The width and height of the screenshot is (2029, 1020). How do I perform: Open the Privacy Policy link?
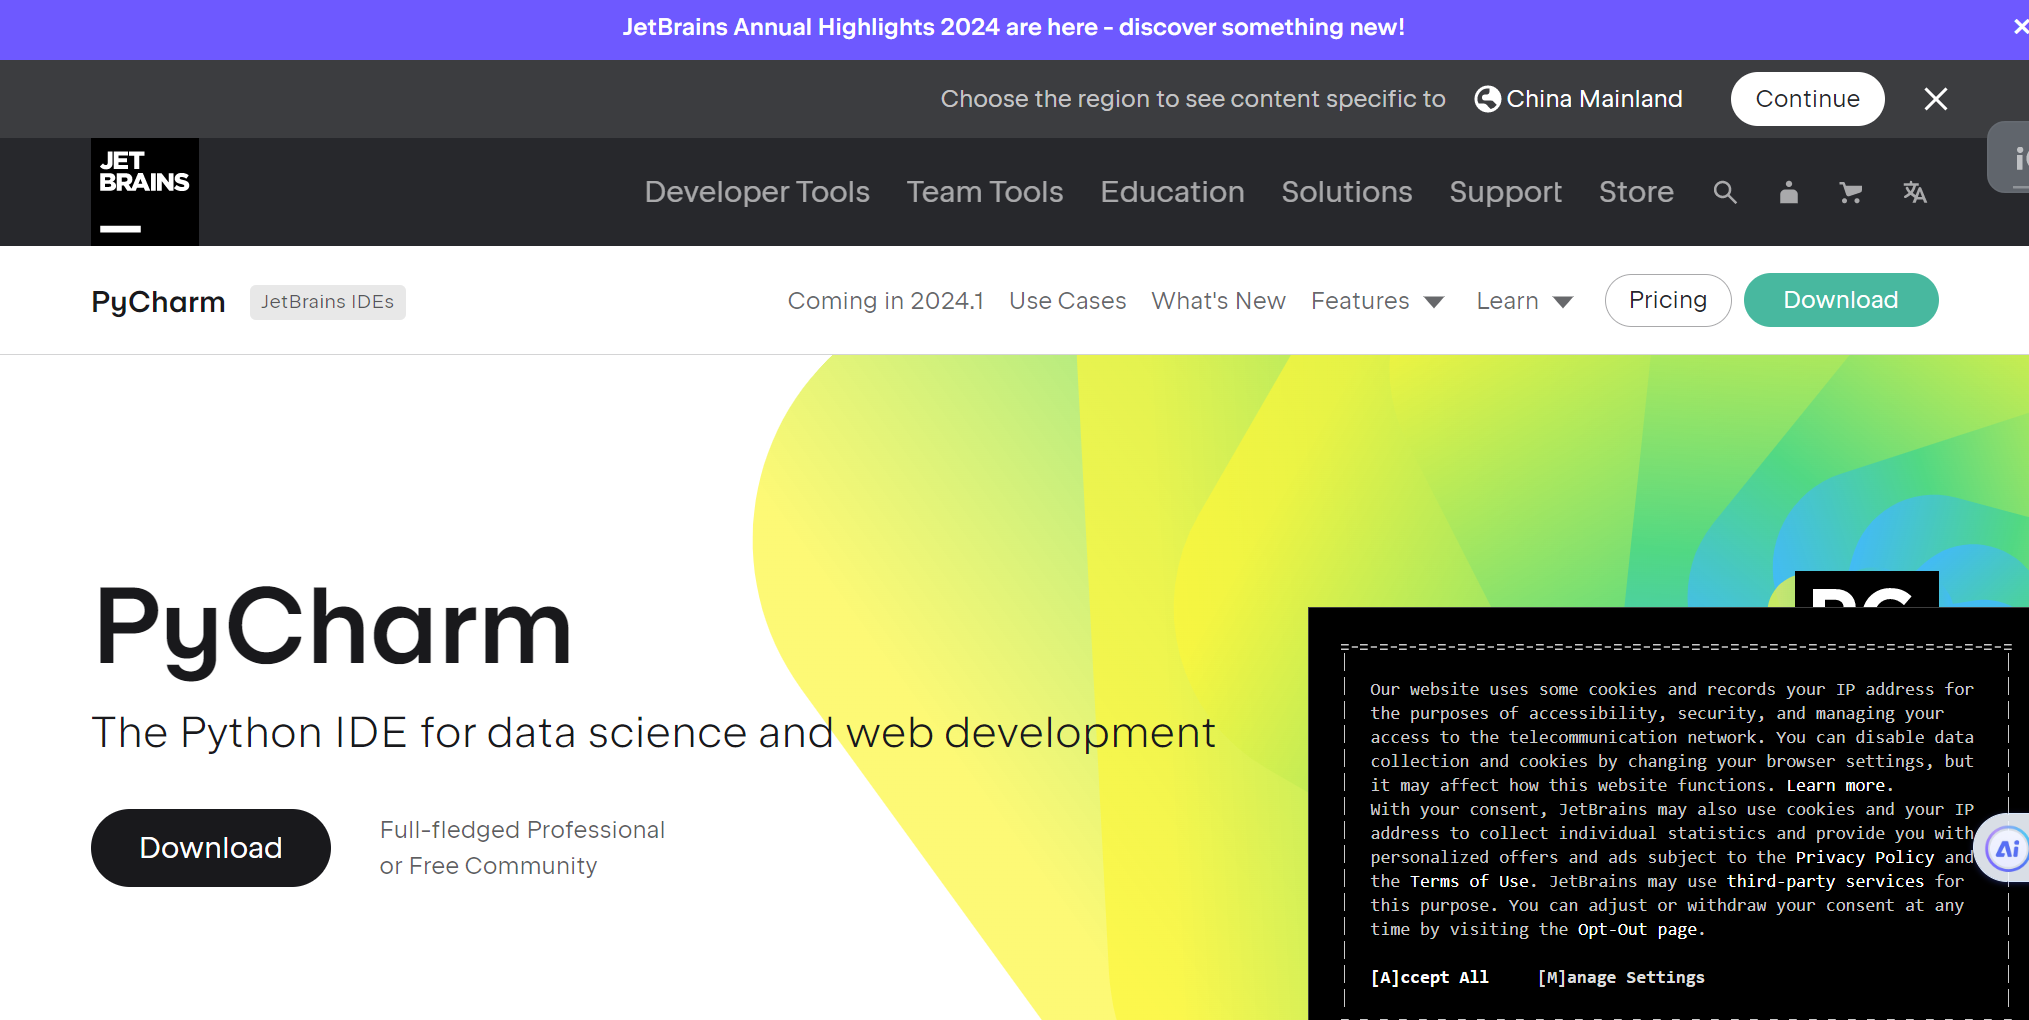[x=1865, y=857]
